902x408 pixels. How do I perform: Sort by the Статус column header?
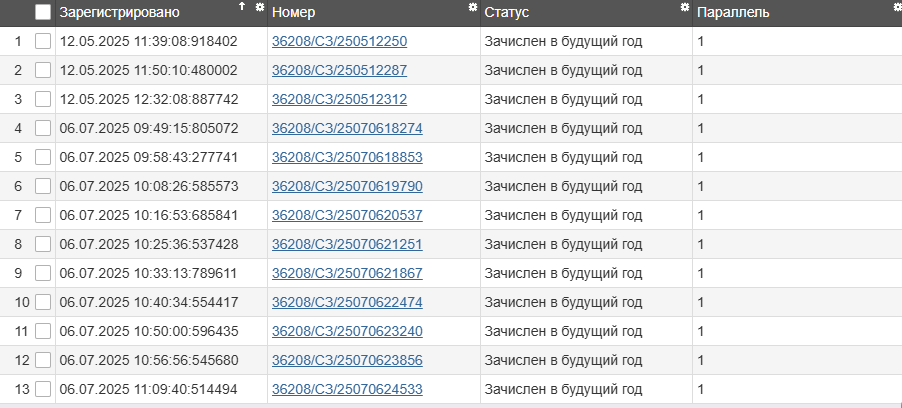tap(506, 13)
